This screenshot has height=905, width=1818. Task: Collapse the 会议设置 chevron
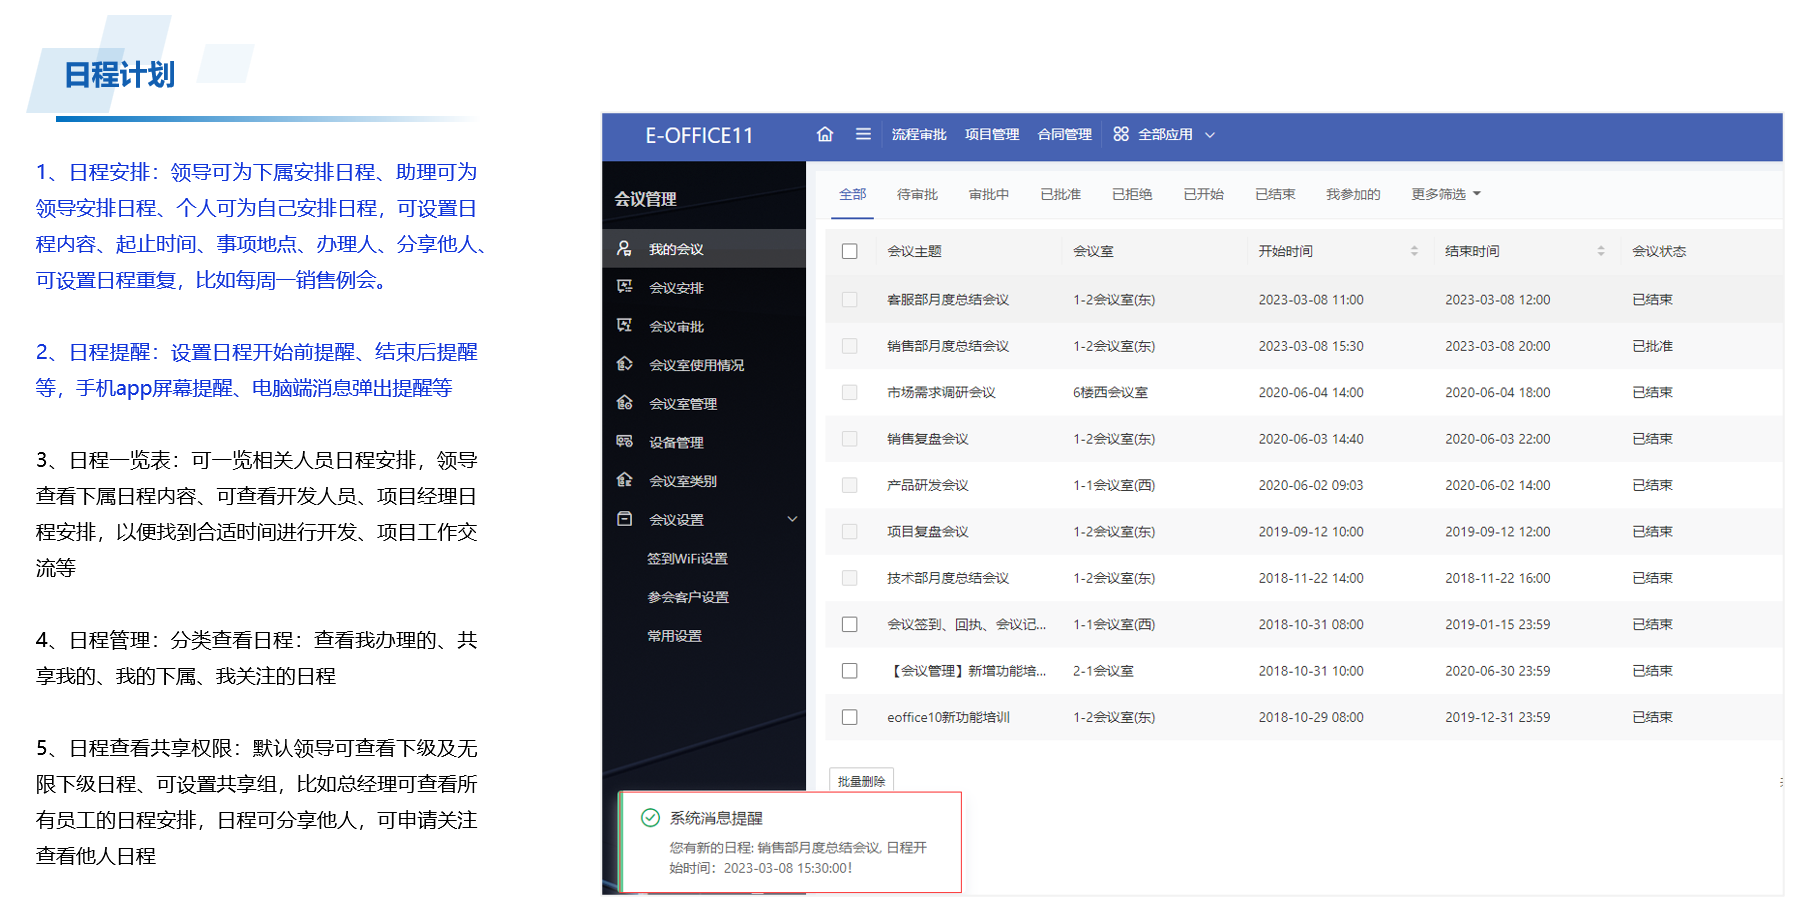(792, 519)
